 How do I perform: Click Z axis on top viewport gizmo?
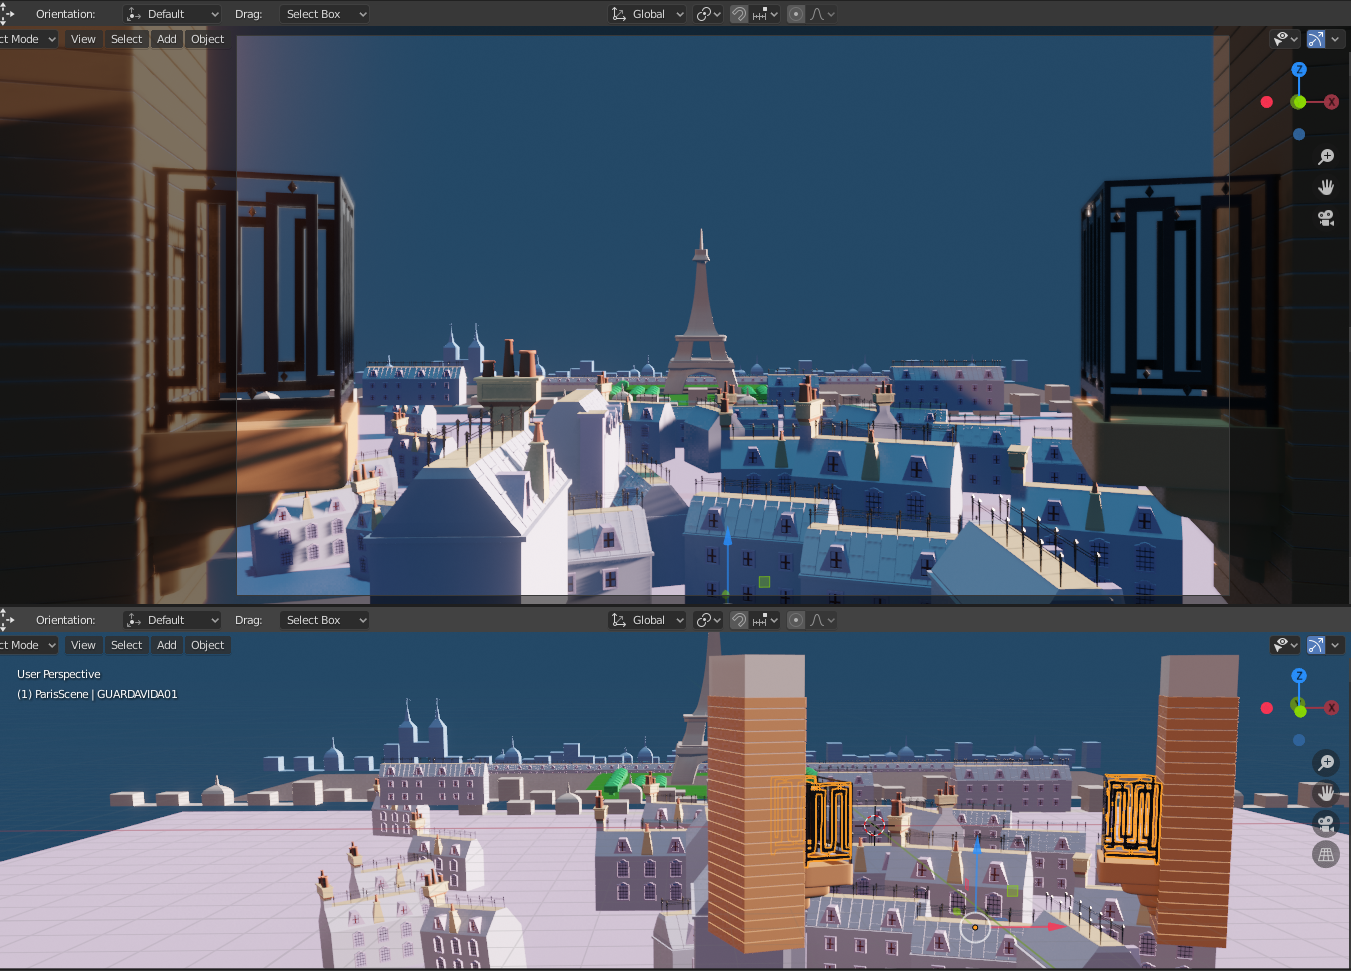point(1299,70)
